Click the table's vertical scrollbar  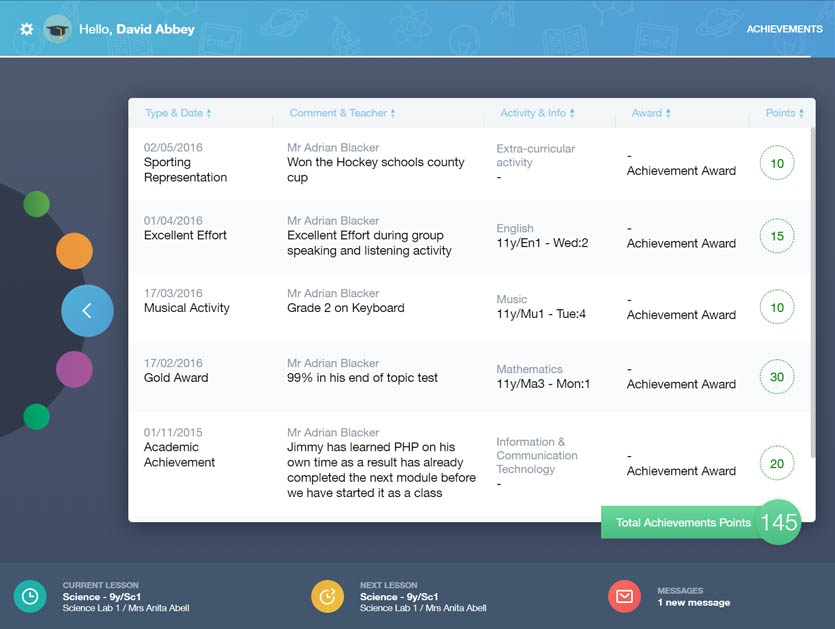812,292
